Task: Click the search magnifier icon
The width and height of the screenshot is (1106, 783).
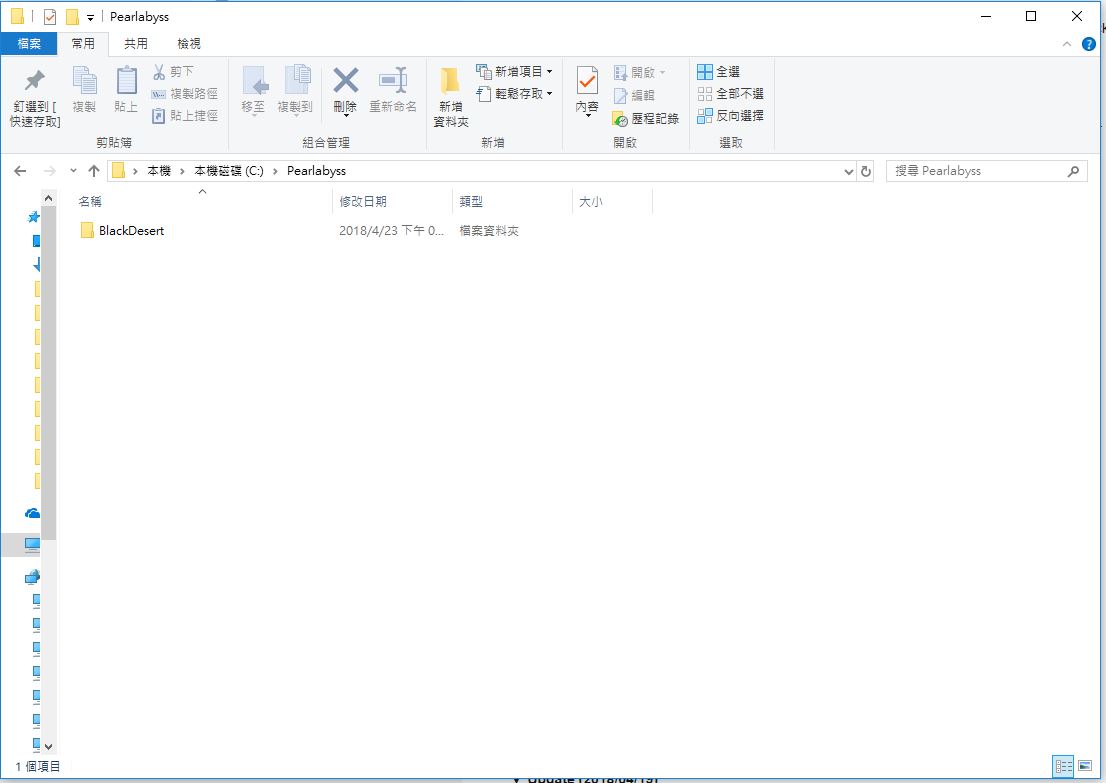Action: point(1073,171)
